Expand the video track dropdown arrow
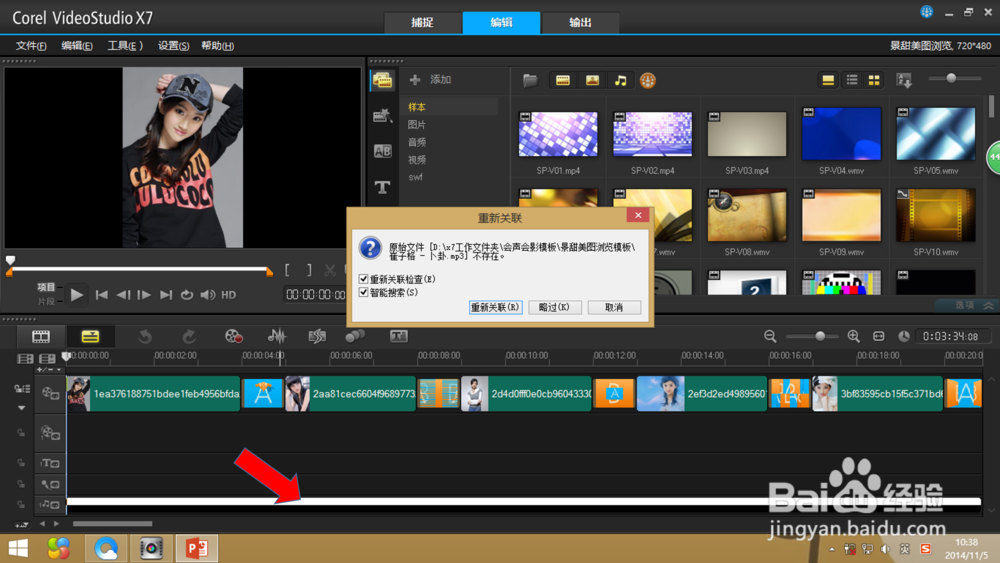This screenshot has height=563, width=1000. pos(21,407)
